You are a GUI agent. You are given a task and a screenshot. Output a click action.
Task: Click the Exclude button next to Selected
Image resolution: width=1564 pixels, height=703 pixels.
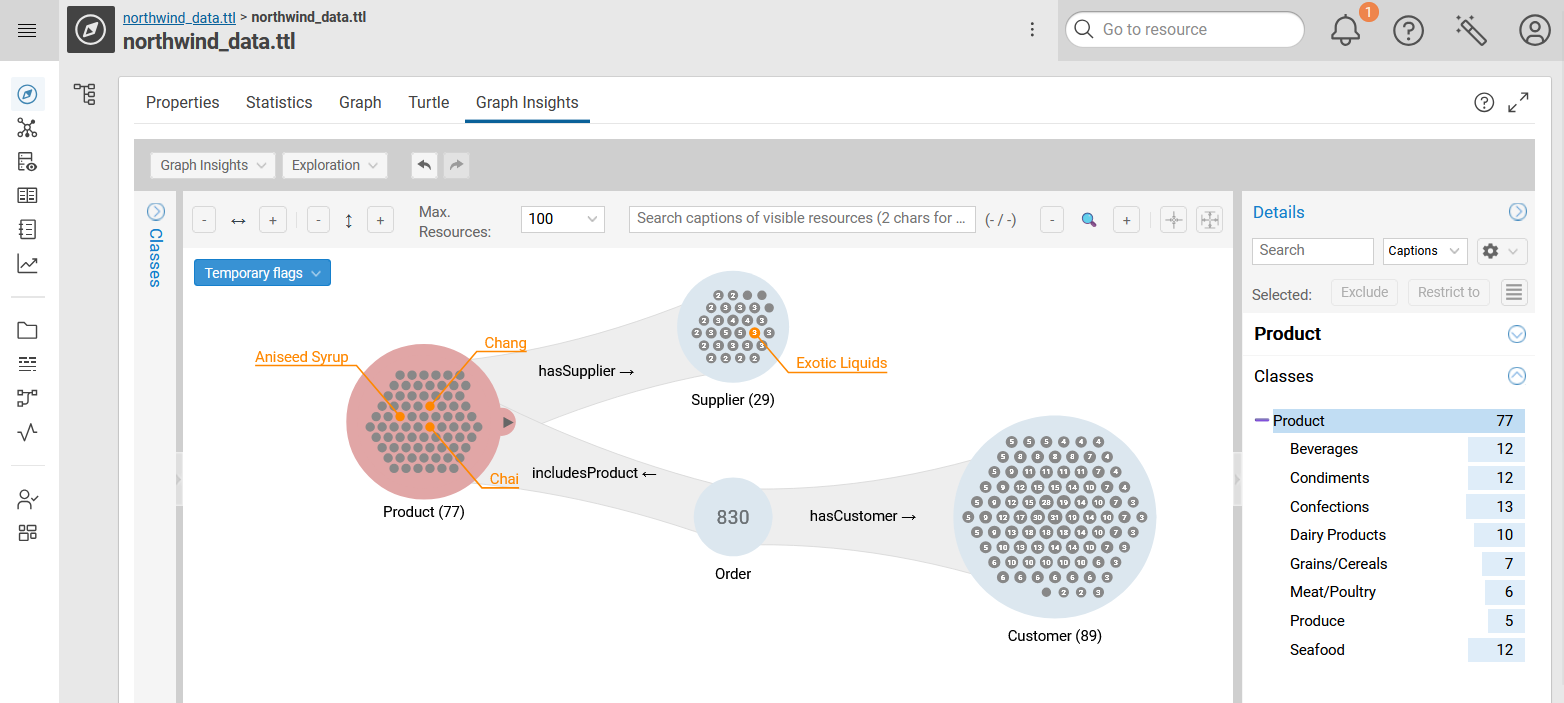[x=1363, y=292]
